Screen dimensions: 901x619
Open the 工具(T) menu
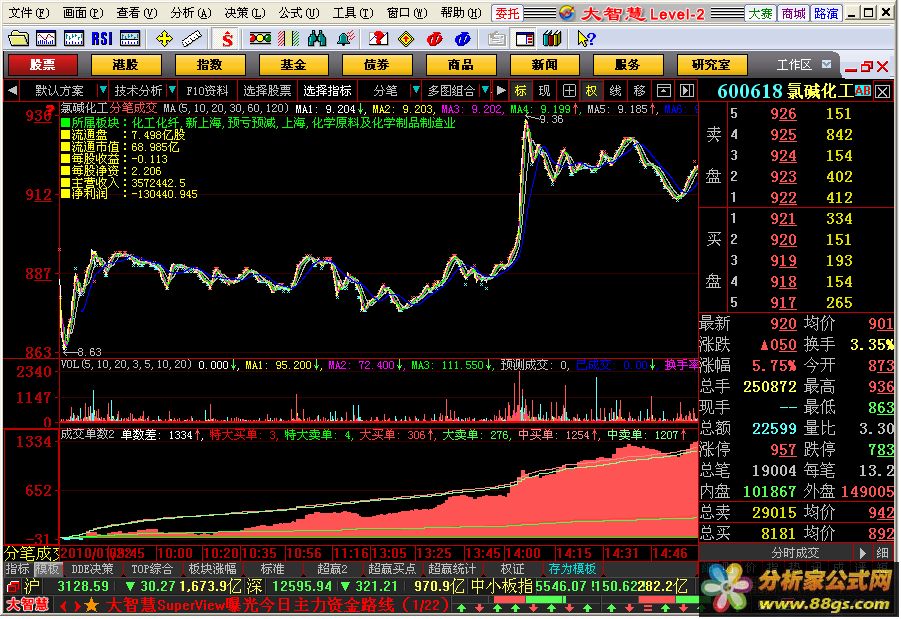click(353, 13)
